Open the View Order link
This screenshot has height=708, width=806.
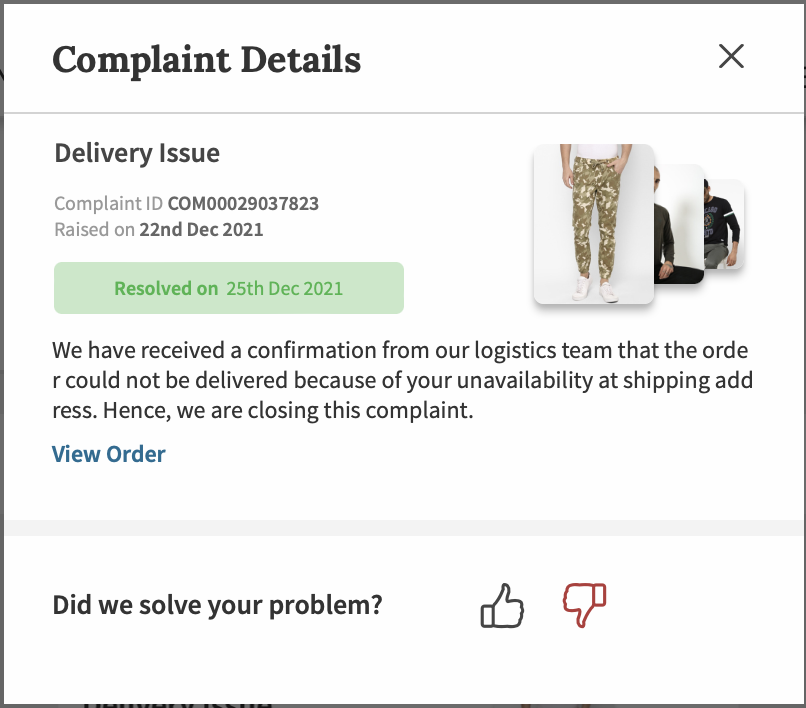tap(109, 454)
